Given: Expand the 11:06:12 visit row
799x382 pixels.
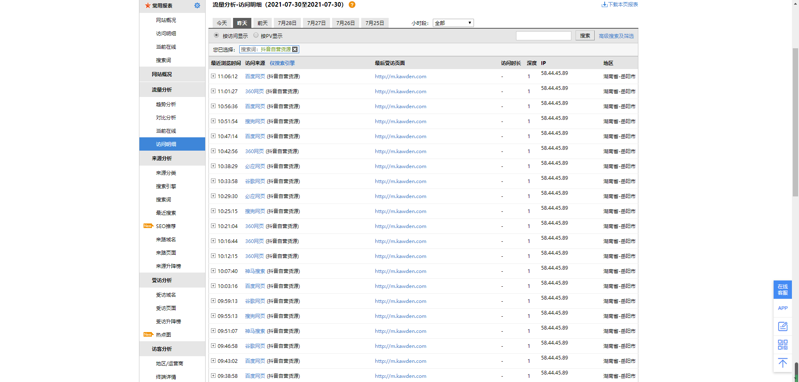Looking at the screenshot, I should pos(213,76).
